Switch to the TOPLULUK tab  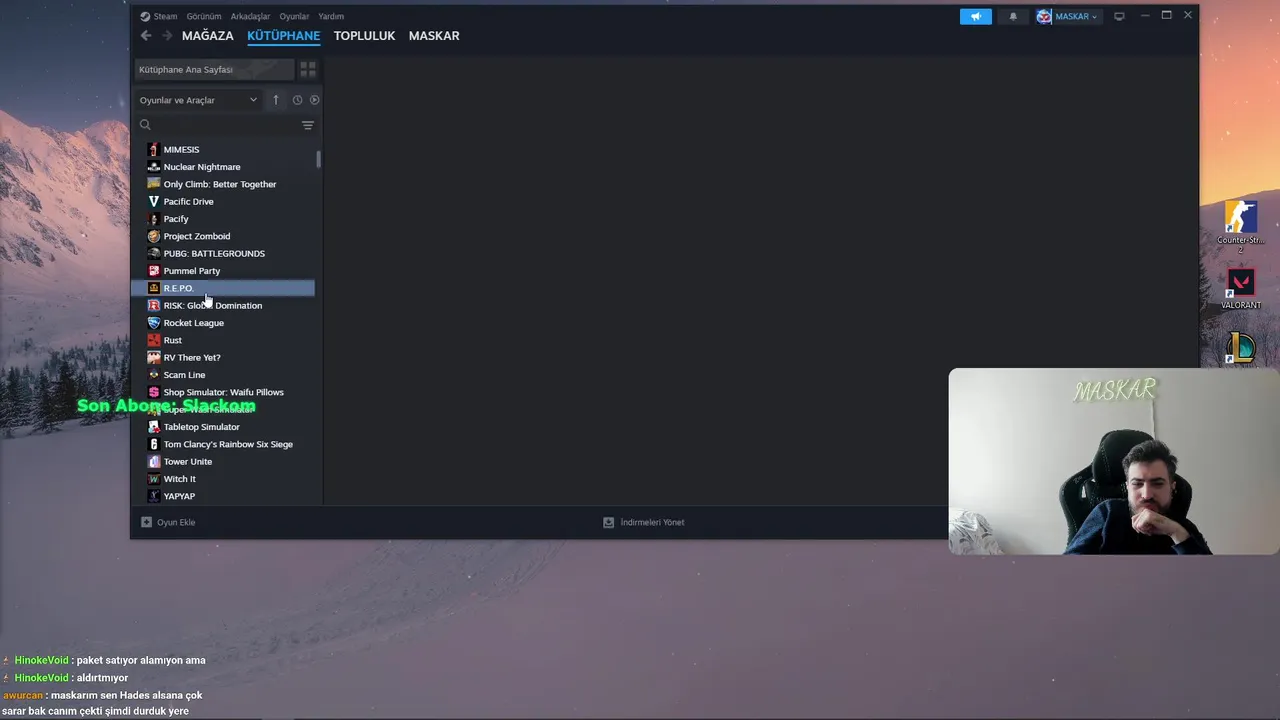point(364,36)
